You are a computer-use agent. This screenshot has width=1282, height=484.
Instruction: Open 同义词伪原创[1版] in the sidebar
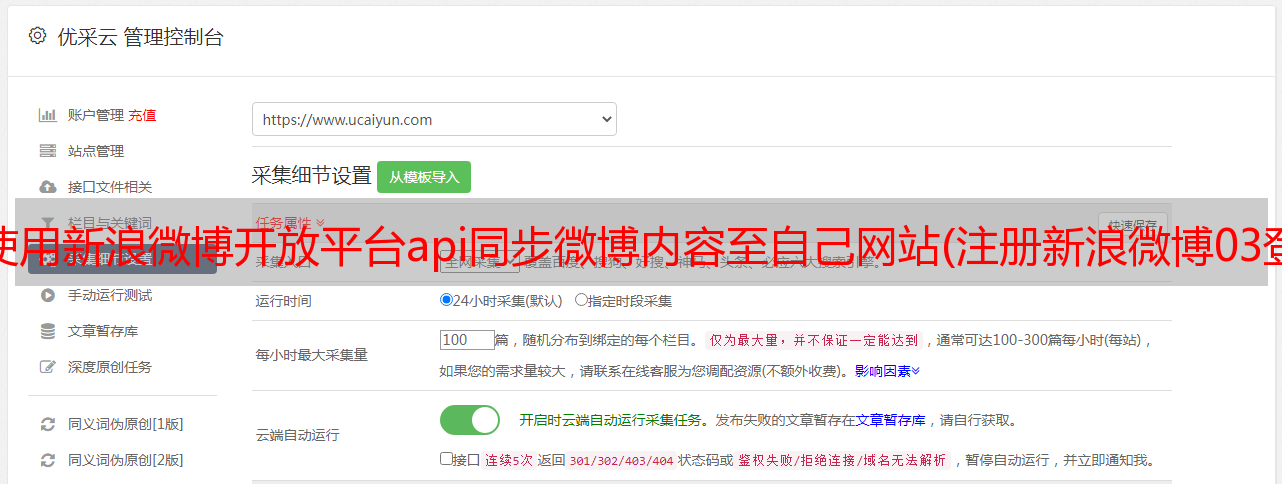126,424
